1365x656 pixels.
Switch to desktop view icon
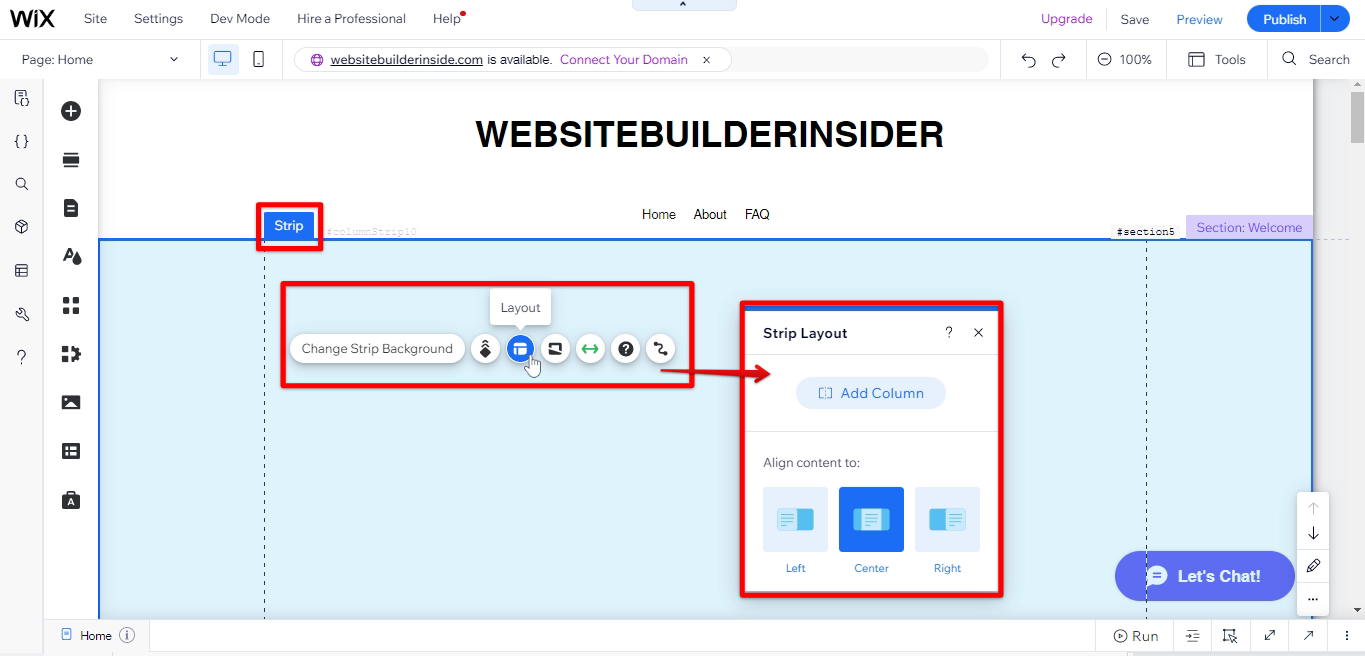pyautogui.click(x=223, y=59)
